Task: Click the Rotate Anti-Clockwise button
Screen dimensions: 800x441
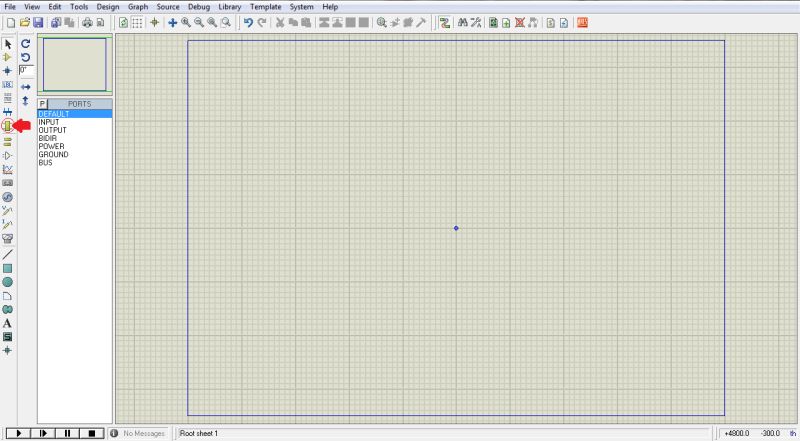Action: pos(26,57)
